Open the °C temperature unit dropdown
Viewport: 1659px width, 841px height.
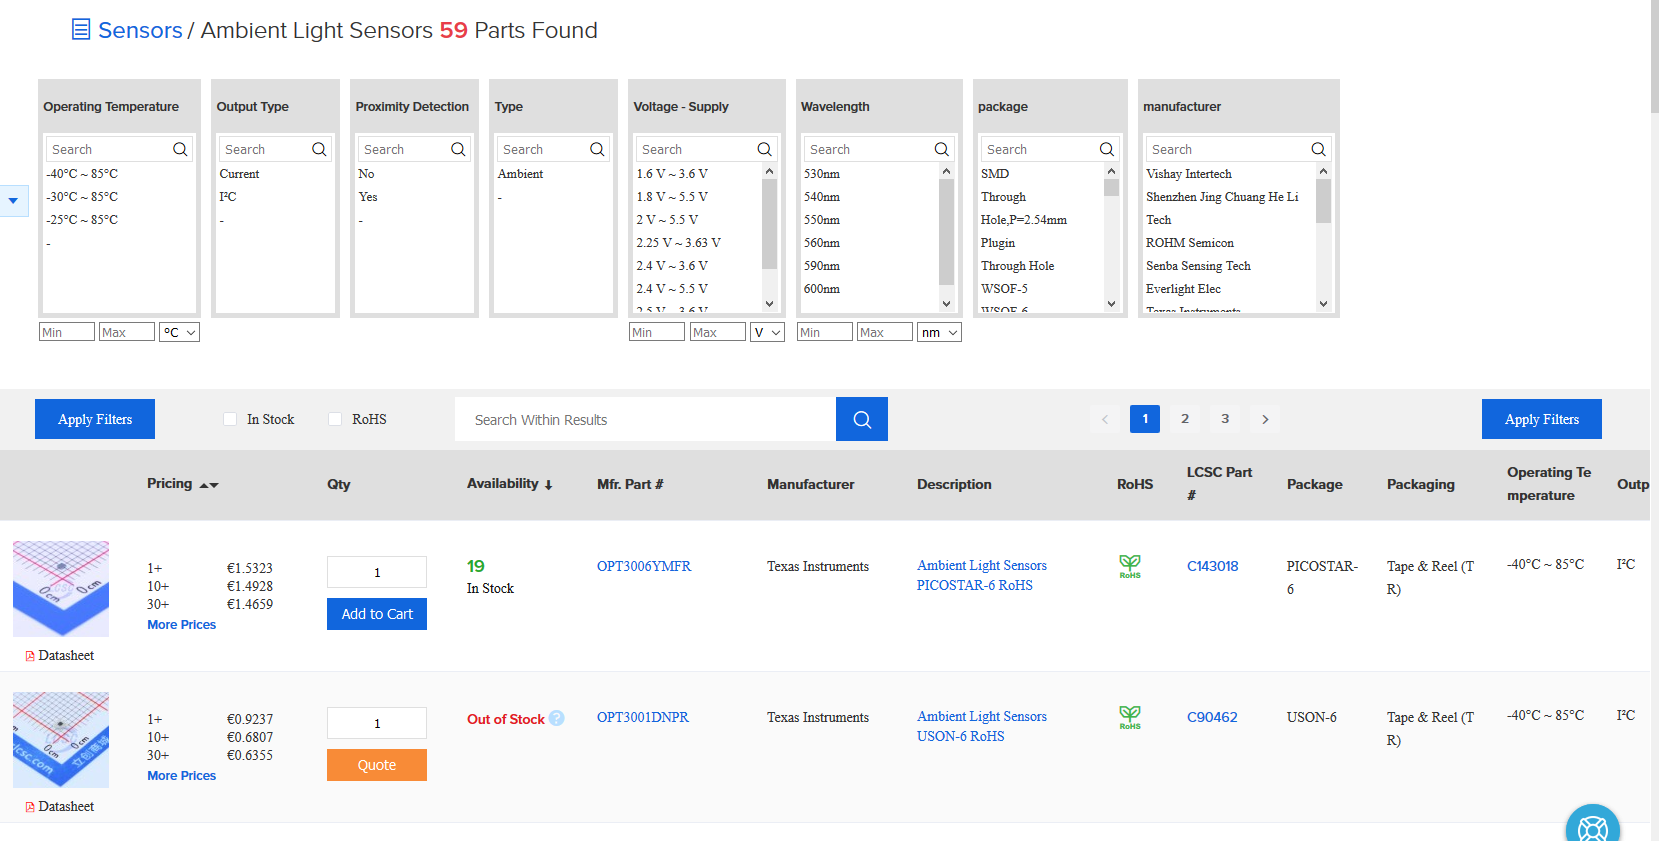(179, 332)
